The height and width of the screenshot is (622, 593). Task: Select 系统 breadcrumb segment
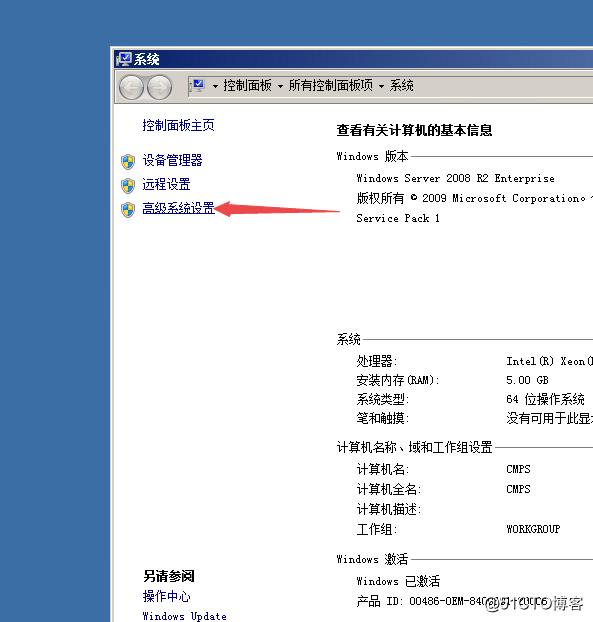tap(401, 85)
